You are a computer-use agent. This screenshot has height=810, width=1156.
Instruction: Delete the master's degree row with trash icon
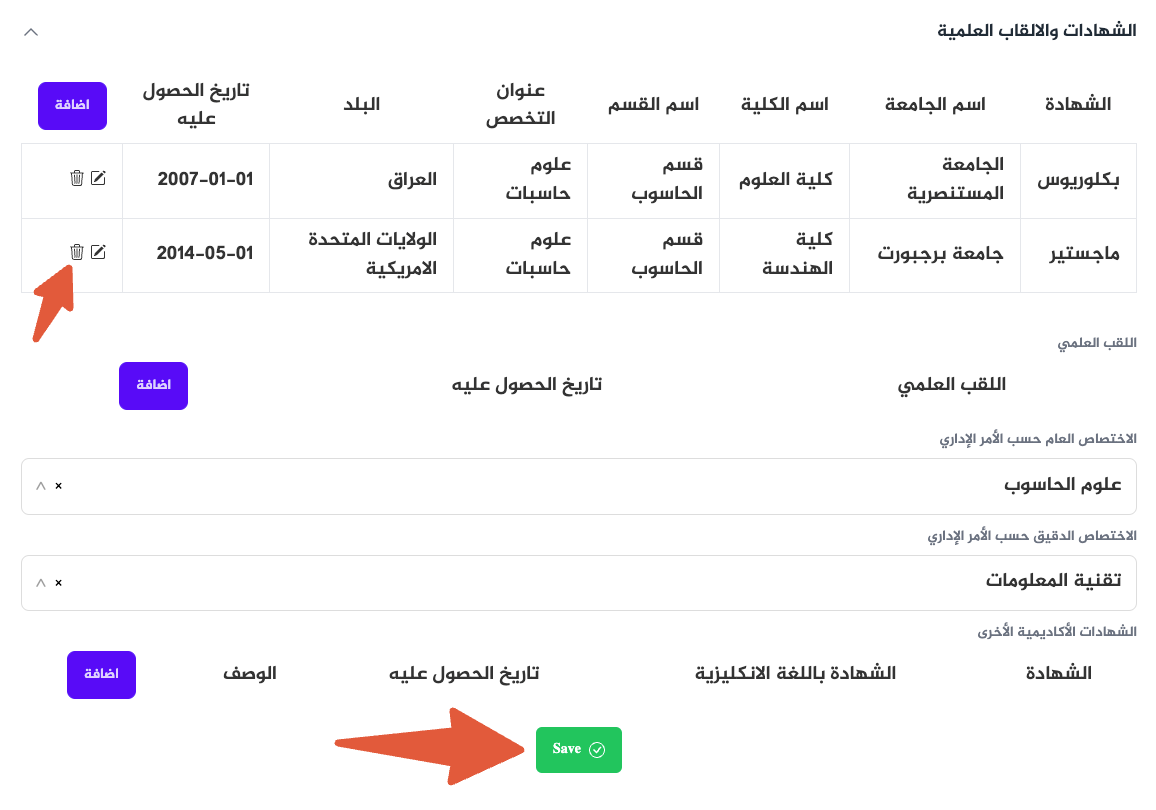click(76, 253)
